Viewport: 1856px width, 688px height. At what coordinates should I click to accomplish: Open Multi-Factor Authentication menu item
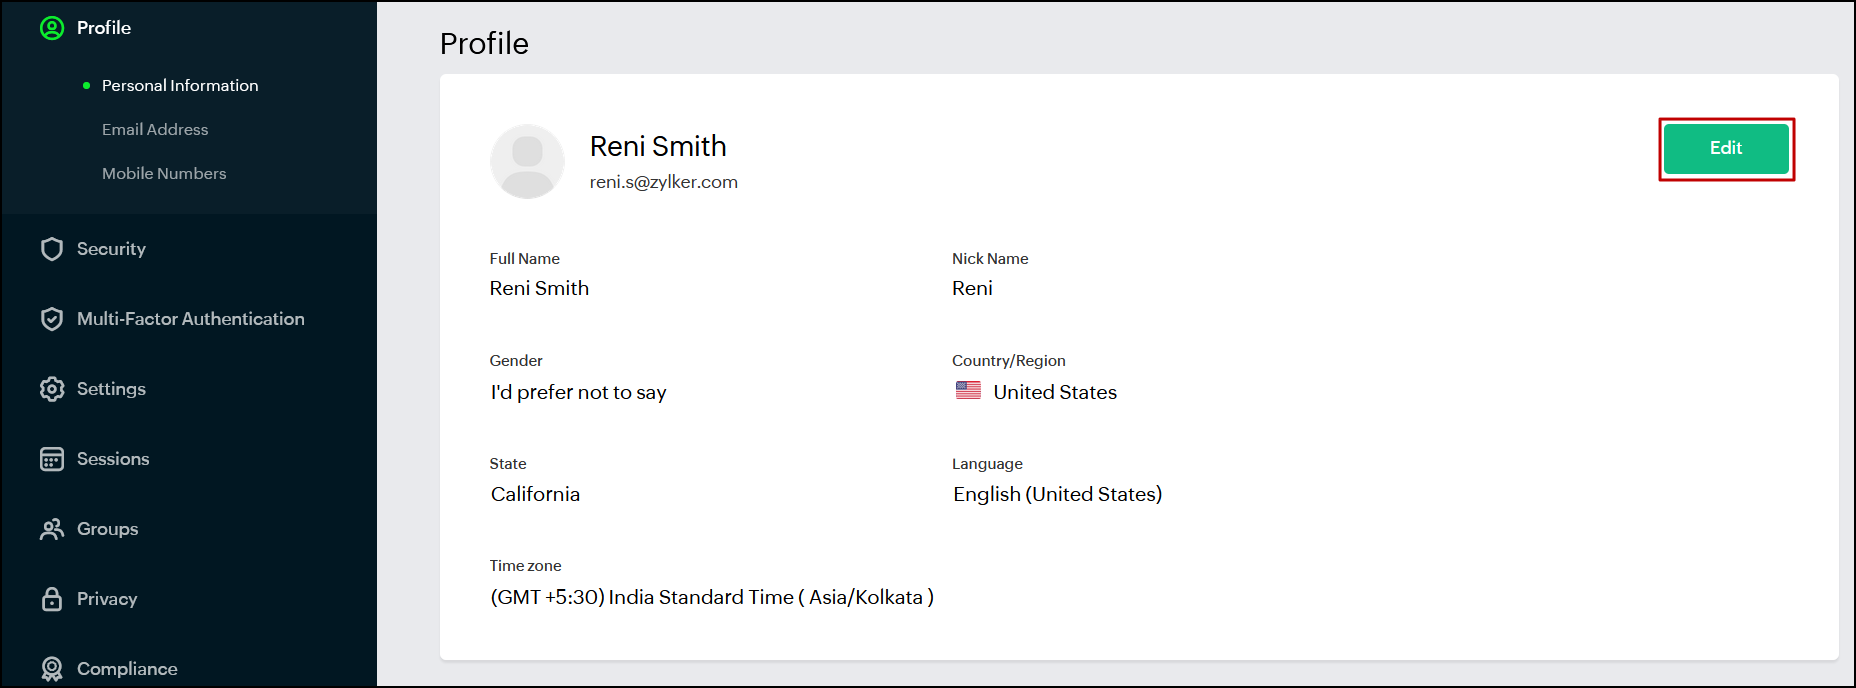[x=190, y=319]
